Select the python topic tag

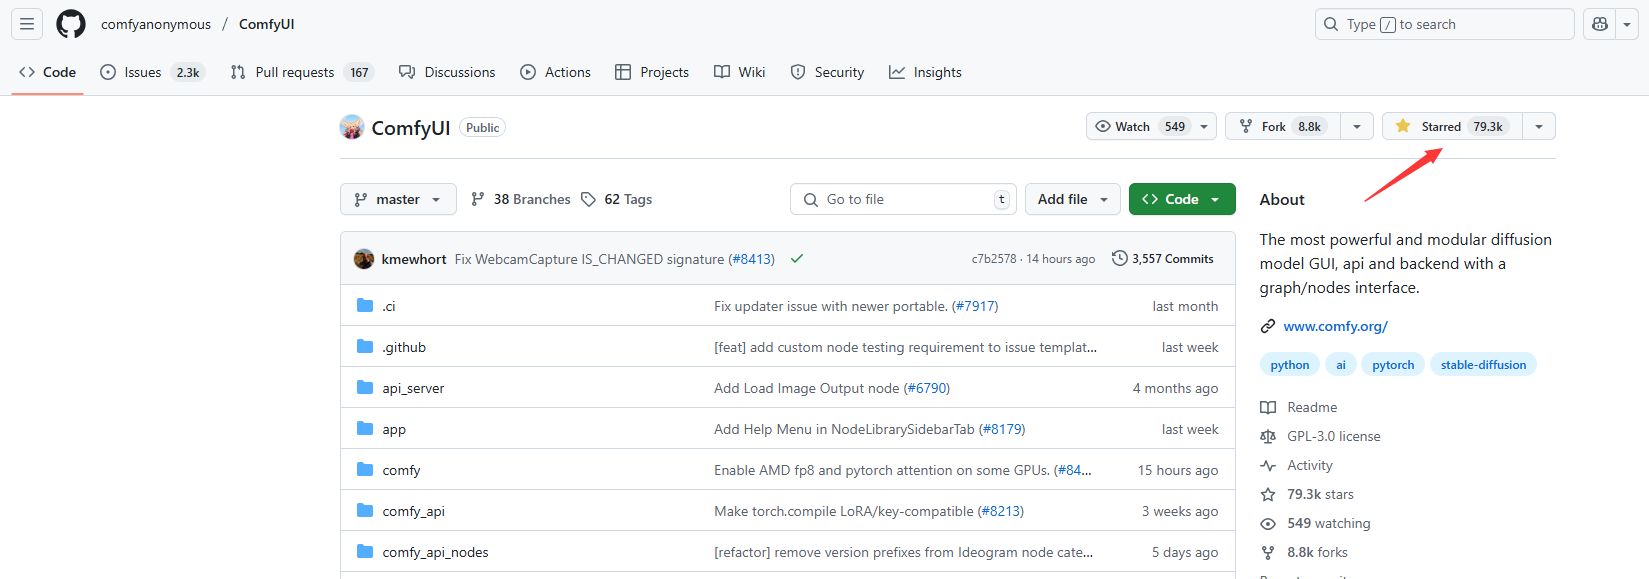(x=1290, y=365)
